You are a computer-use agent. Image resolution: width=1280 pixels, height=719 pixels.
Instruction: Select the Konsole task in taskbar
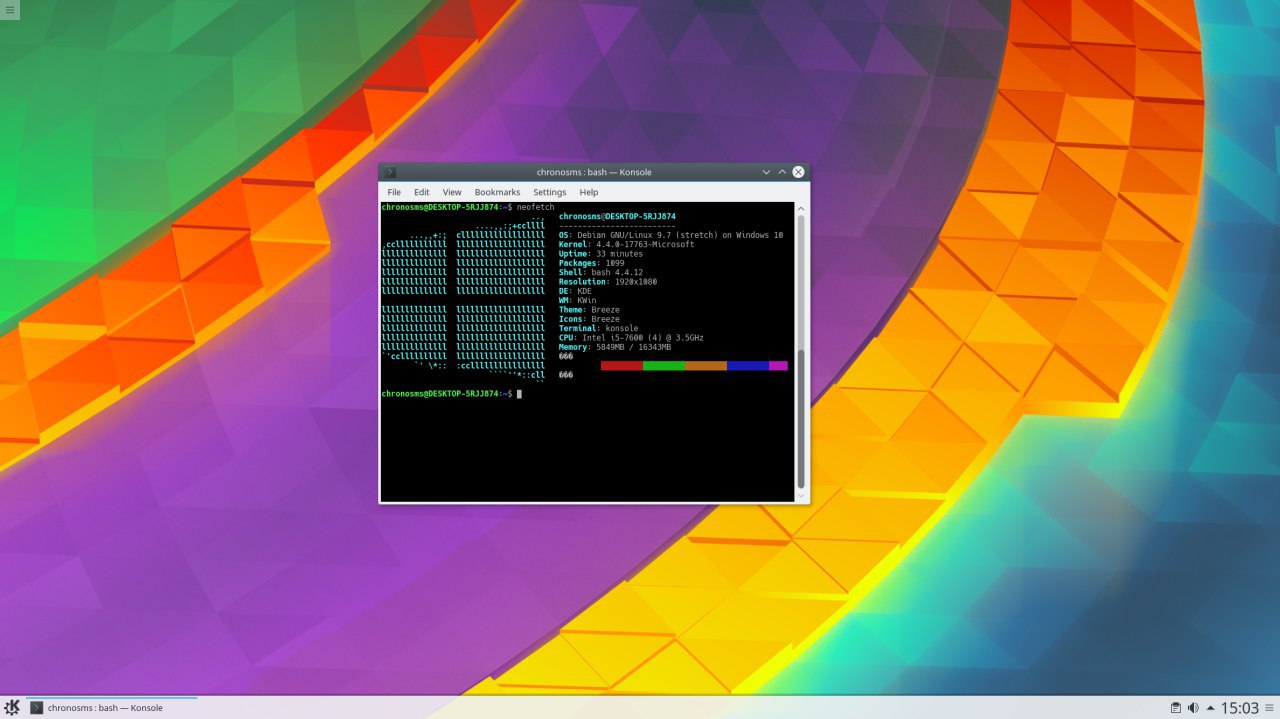point(112,708)
